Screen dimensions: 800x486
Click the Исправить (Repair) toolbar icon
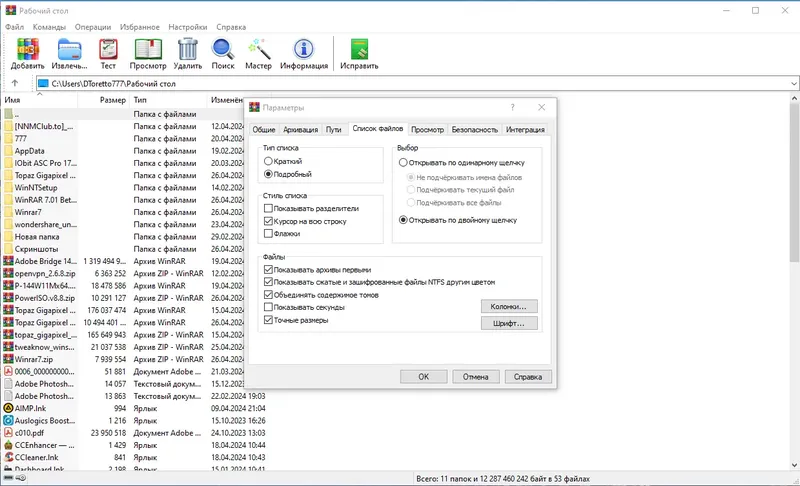[x=359, y=49]
